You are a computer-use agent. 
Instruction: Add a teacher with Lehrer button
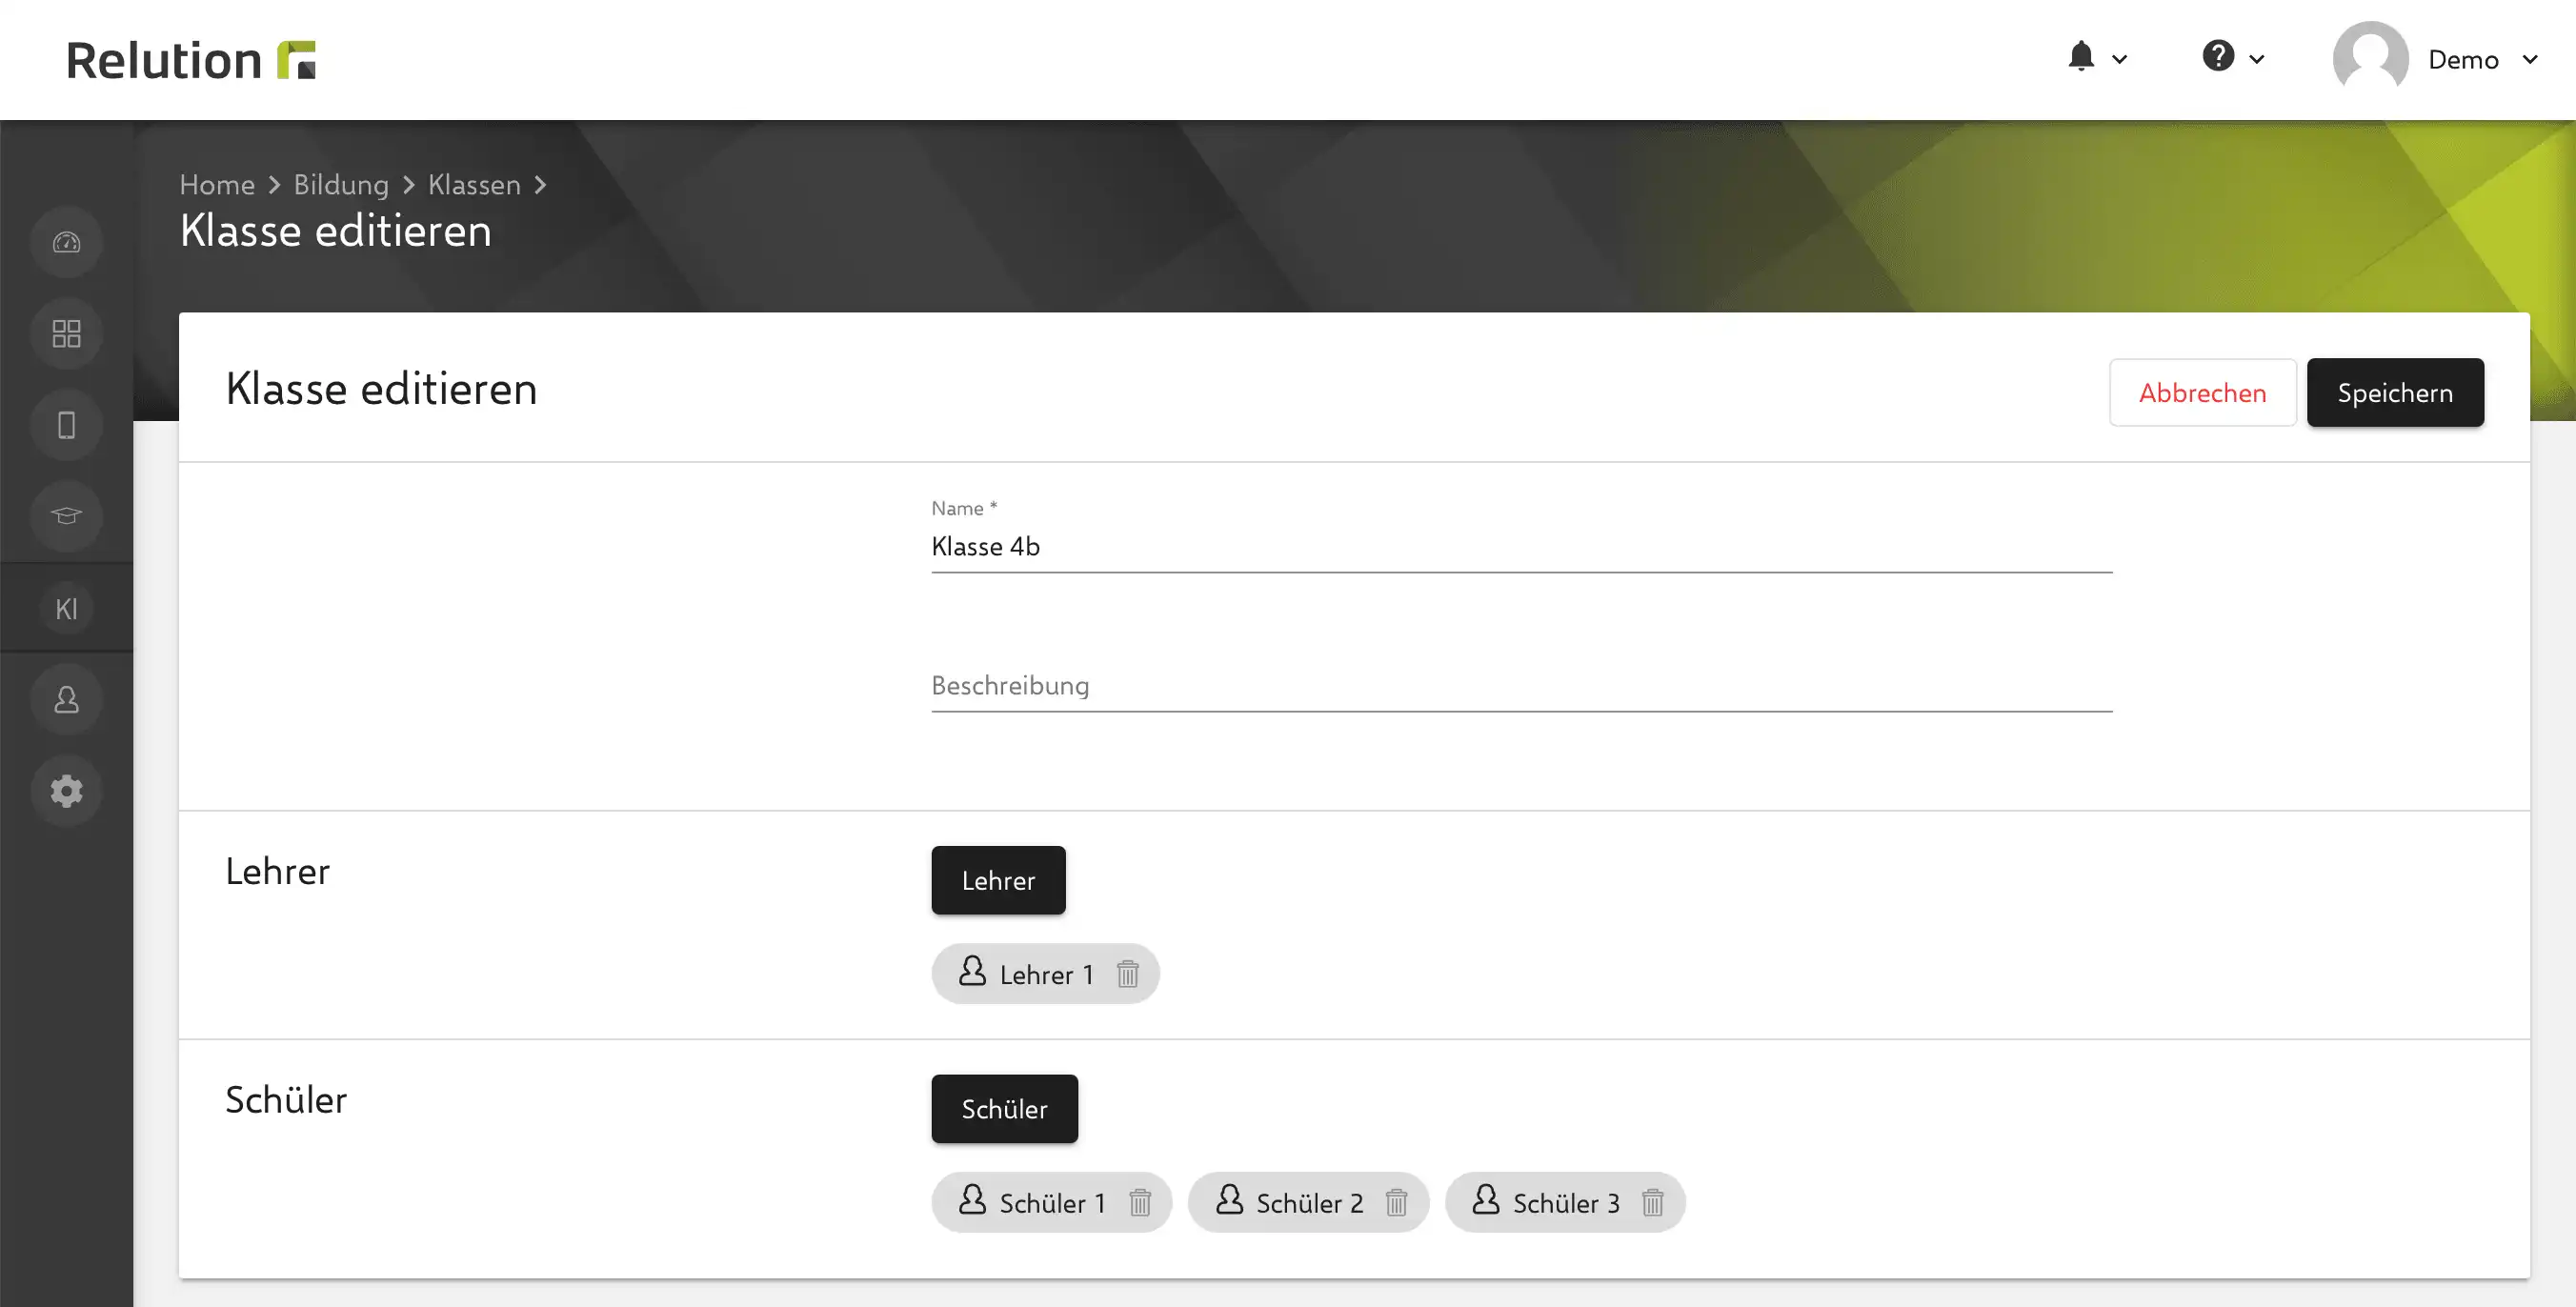click(x=998, y=880)
